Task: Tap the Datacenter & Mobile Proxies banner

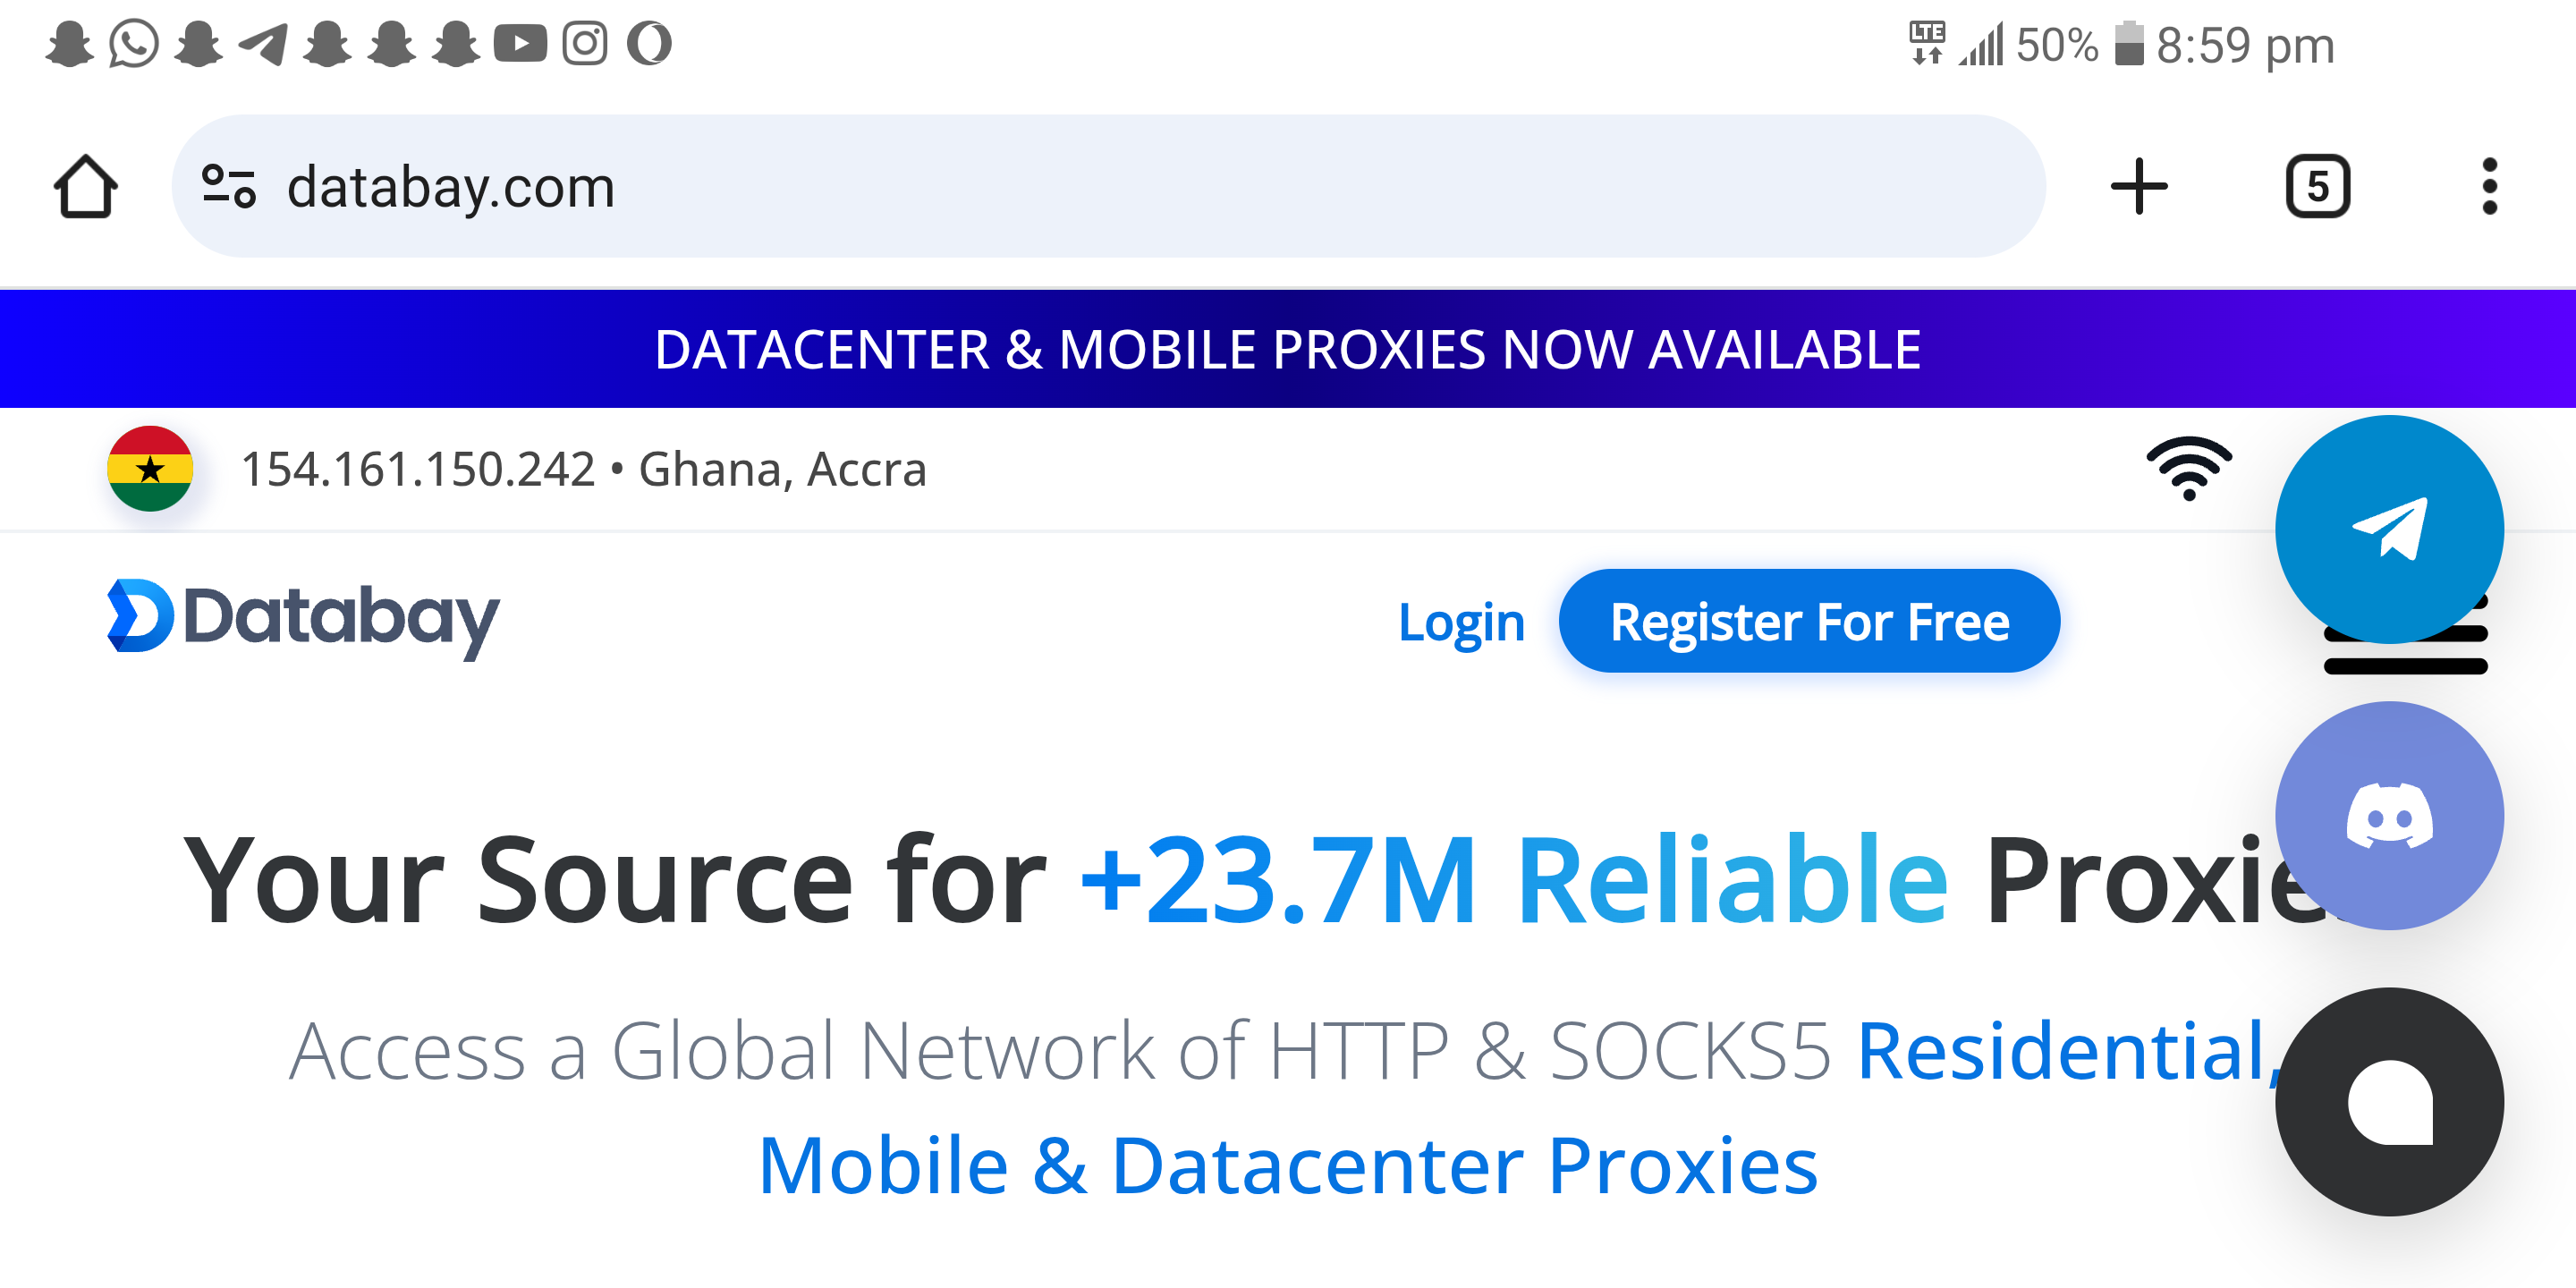Action: [1288, 349]
